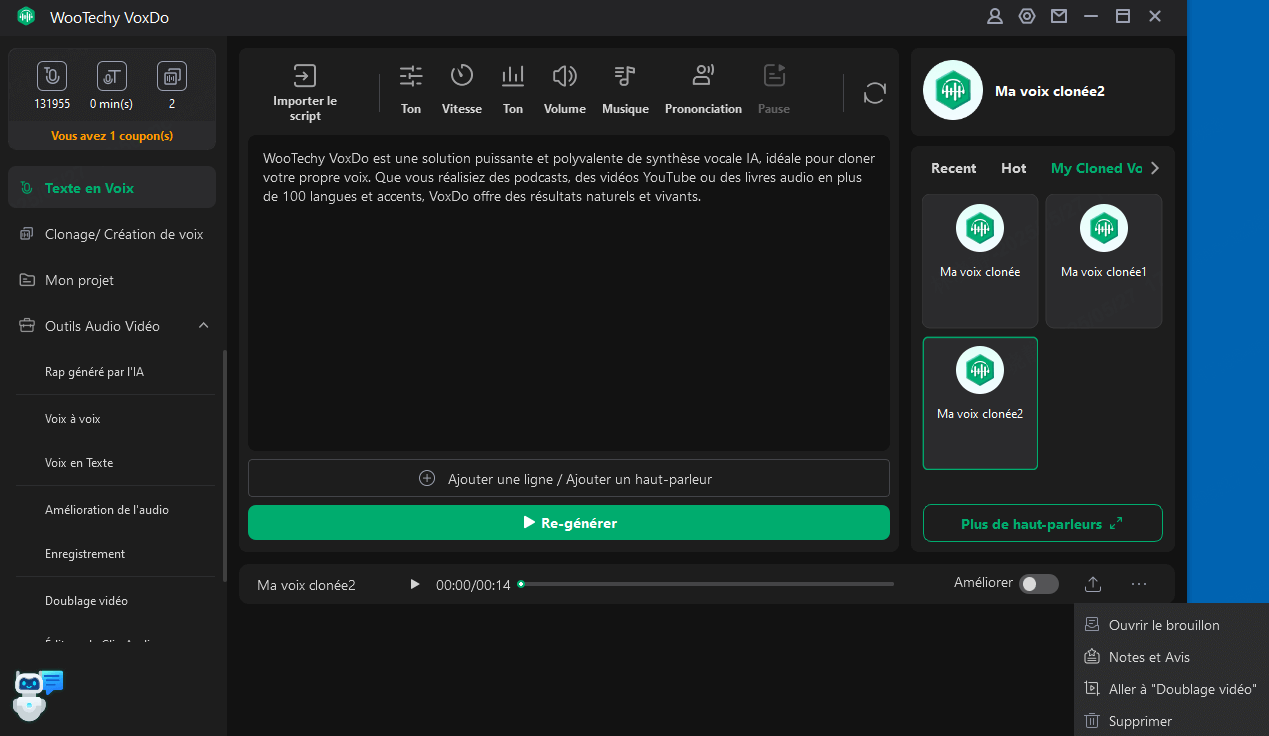1269x736 pixels.
Task: Open the Prononciation tool
Action: coord(703,90)
